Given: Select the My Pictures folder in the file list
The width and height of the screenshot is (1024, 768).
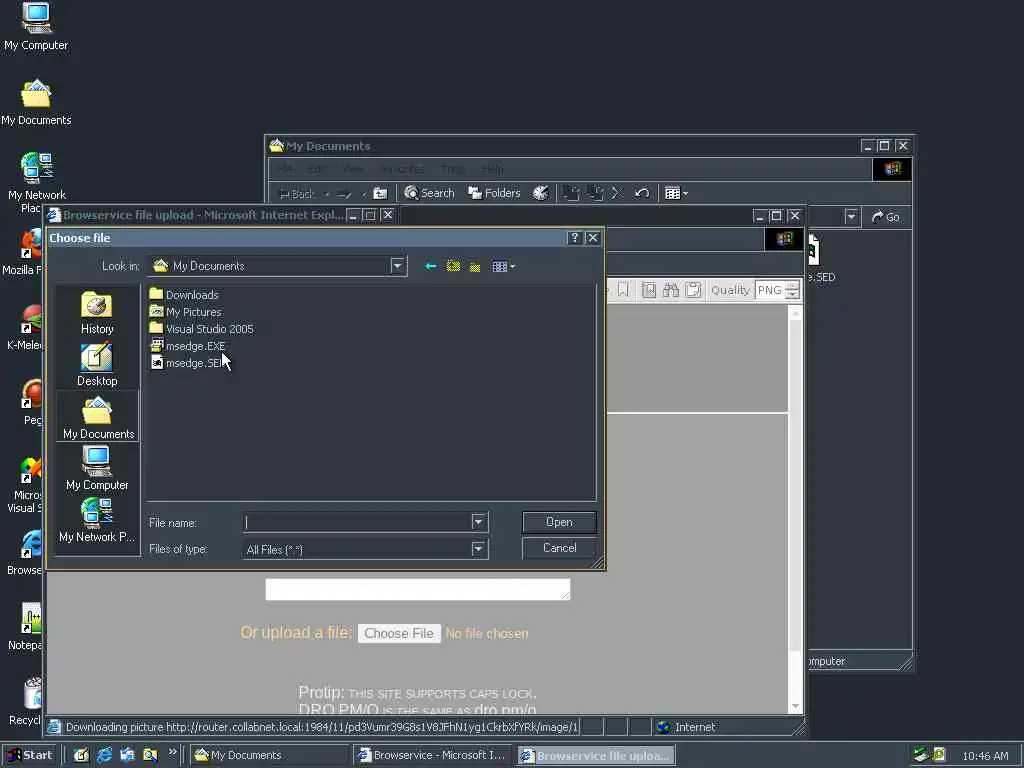Looking at the screenshot, I should pos(186,312).
